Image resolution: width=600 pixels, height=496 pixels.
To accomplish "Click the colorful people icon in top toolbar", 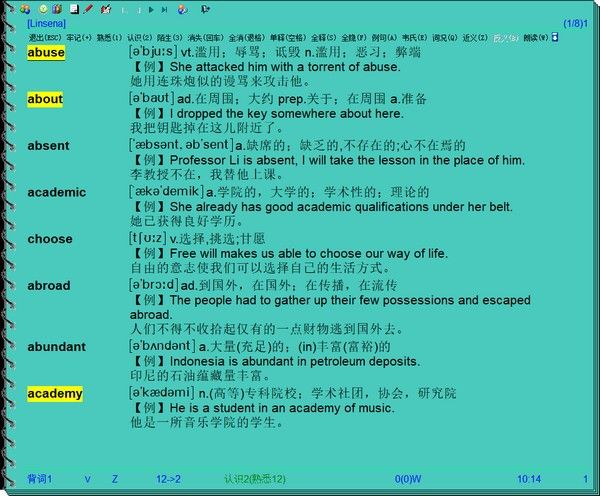I will (25, 9).
